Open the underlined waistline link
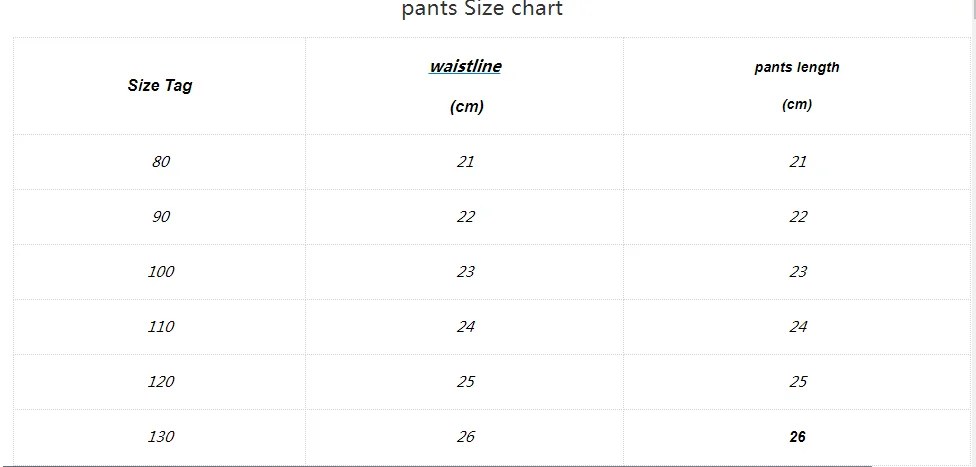The image size is (976, 467). [465, 67]
